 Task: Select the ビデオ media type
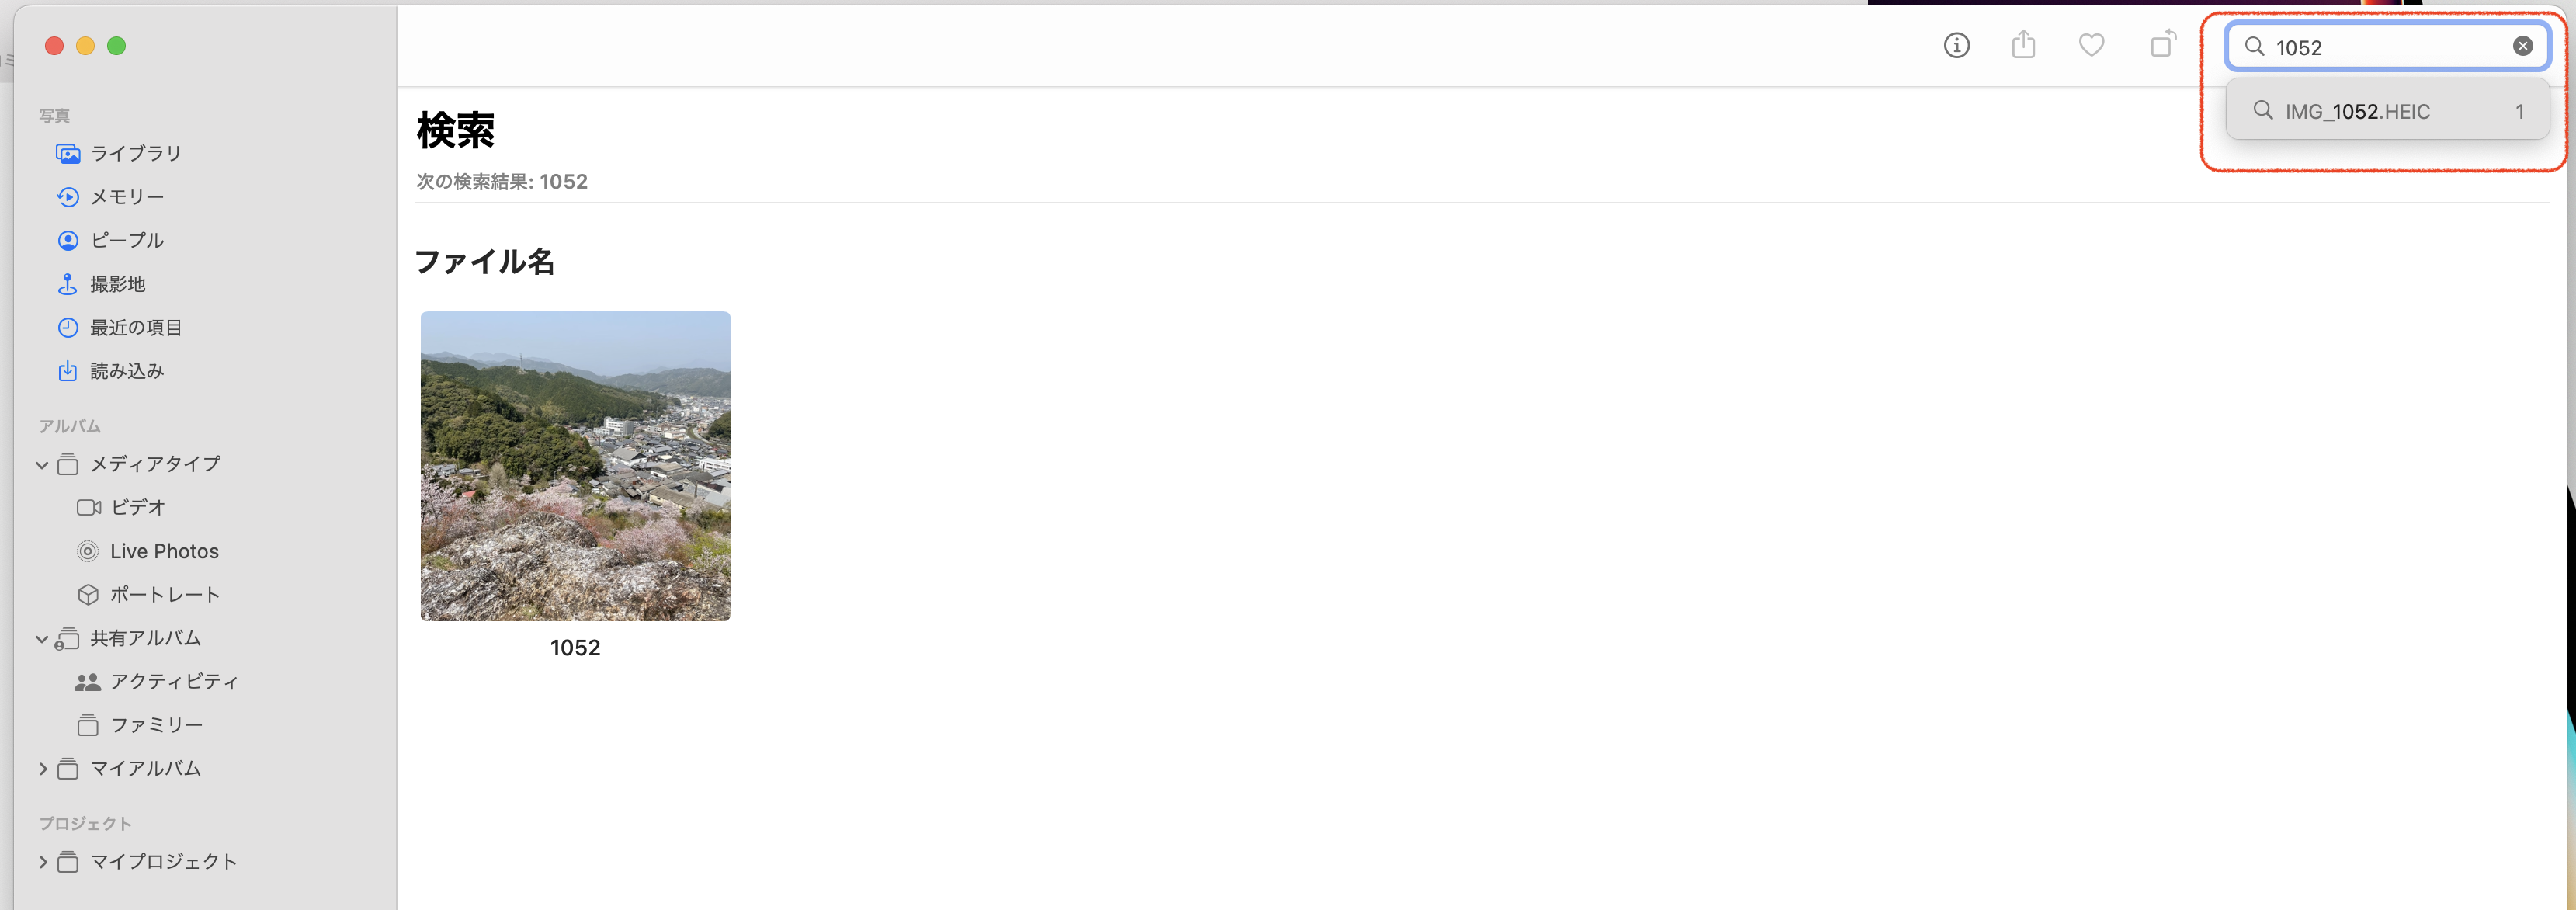click(137, 507)
